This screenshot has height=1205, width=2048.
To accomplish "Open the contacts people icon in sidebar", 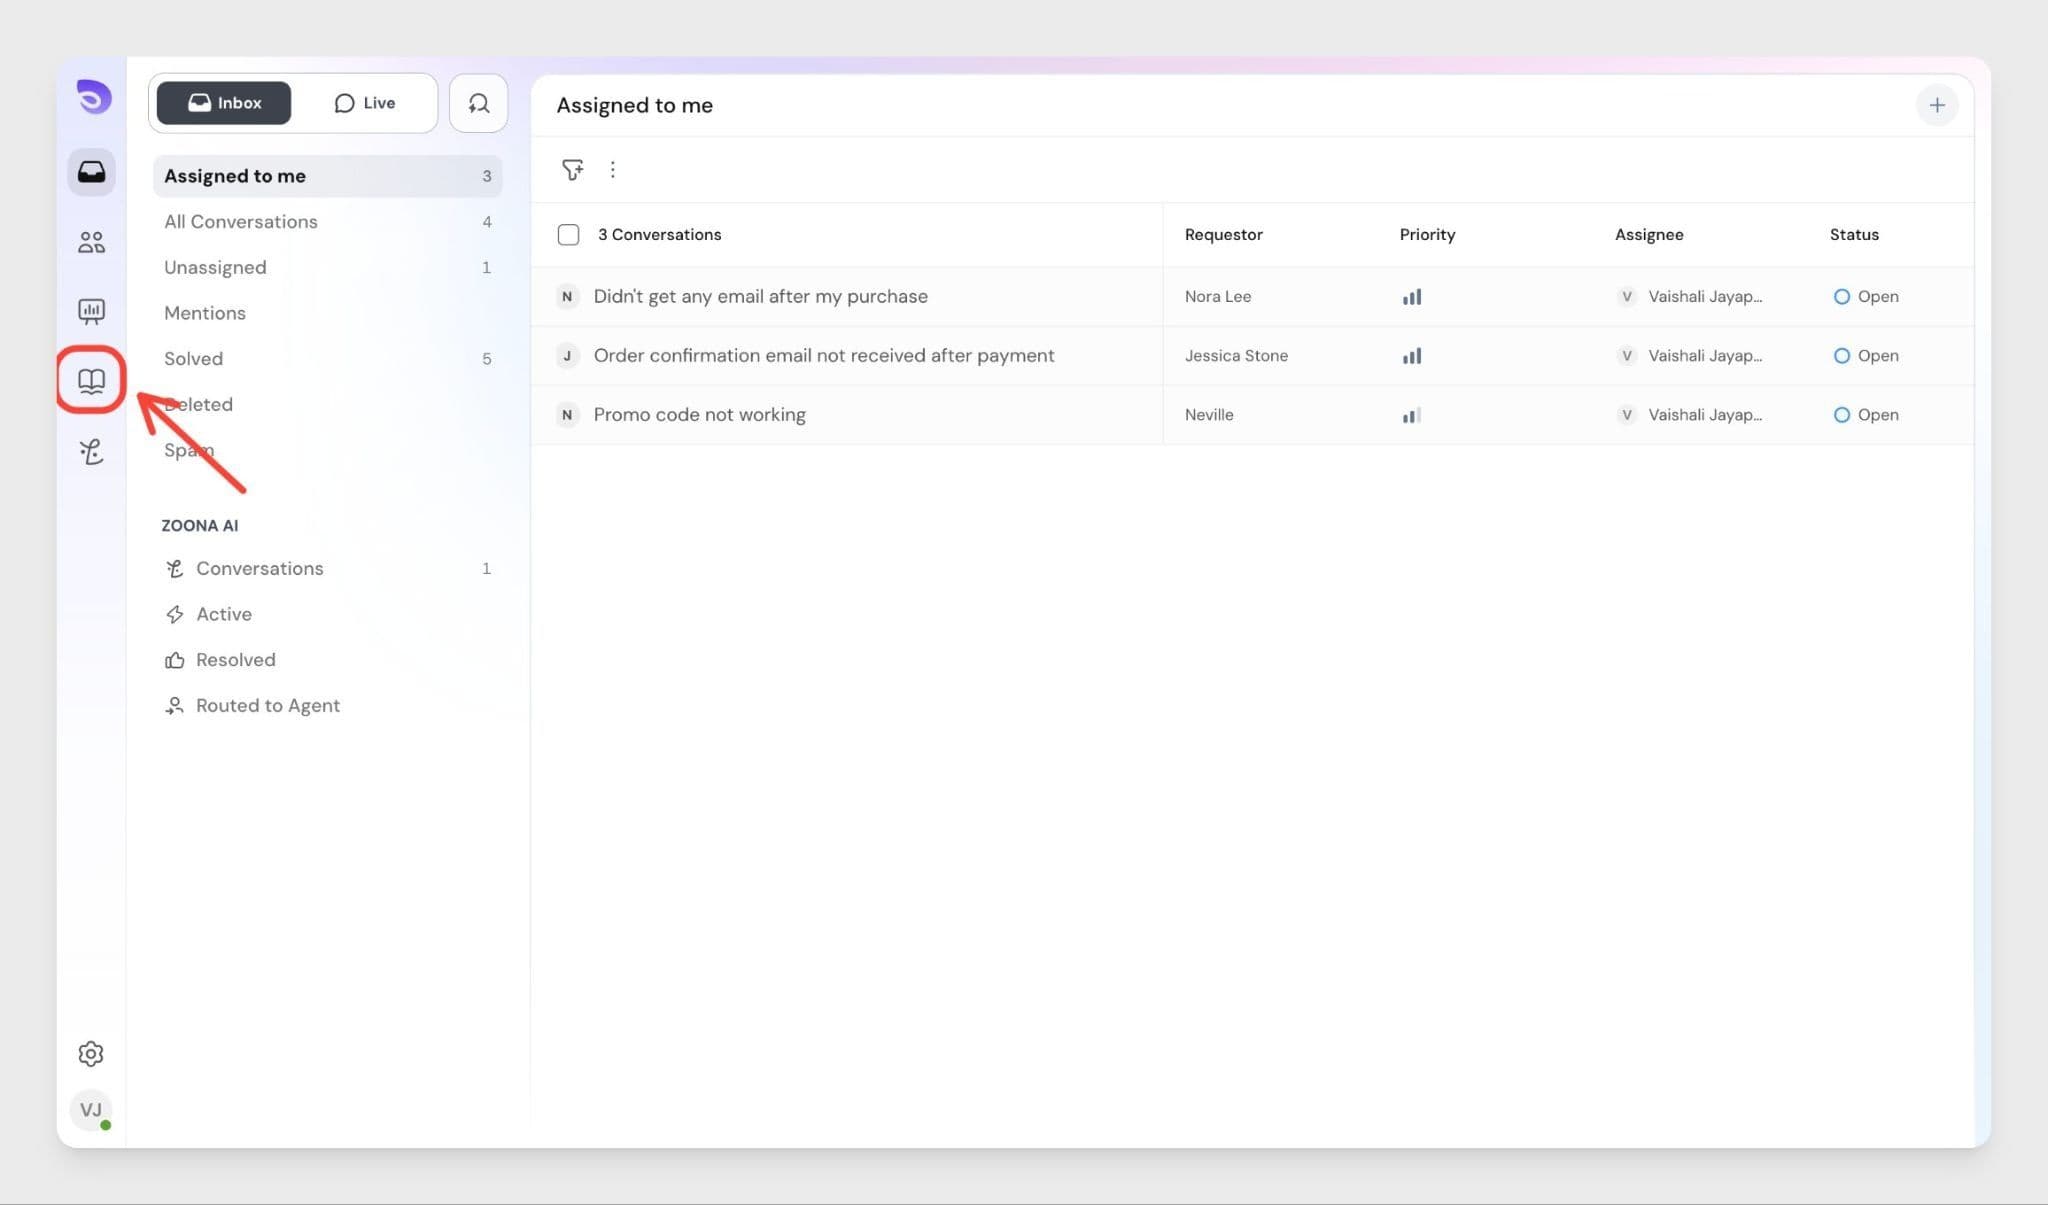I will tap(91, 242).
